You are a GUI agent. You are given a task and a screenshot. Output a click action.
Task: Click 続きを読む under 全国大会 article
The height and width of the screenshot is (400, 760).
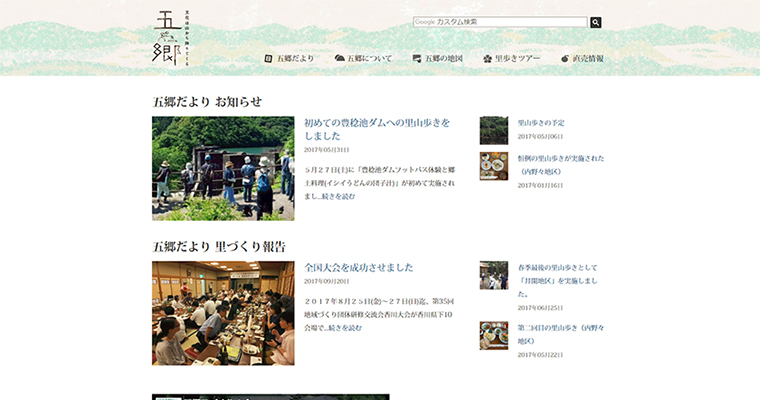(x=345, y=328)
